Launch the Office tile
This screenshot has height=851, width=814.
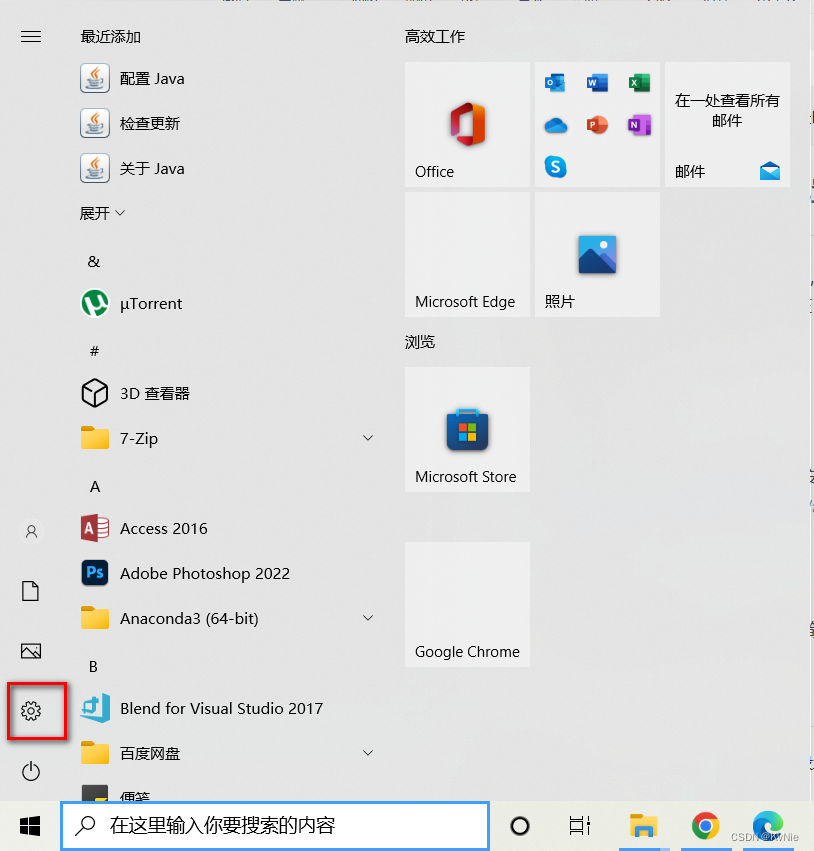pos(467,124)
